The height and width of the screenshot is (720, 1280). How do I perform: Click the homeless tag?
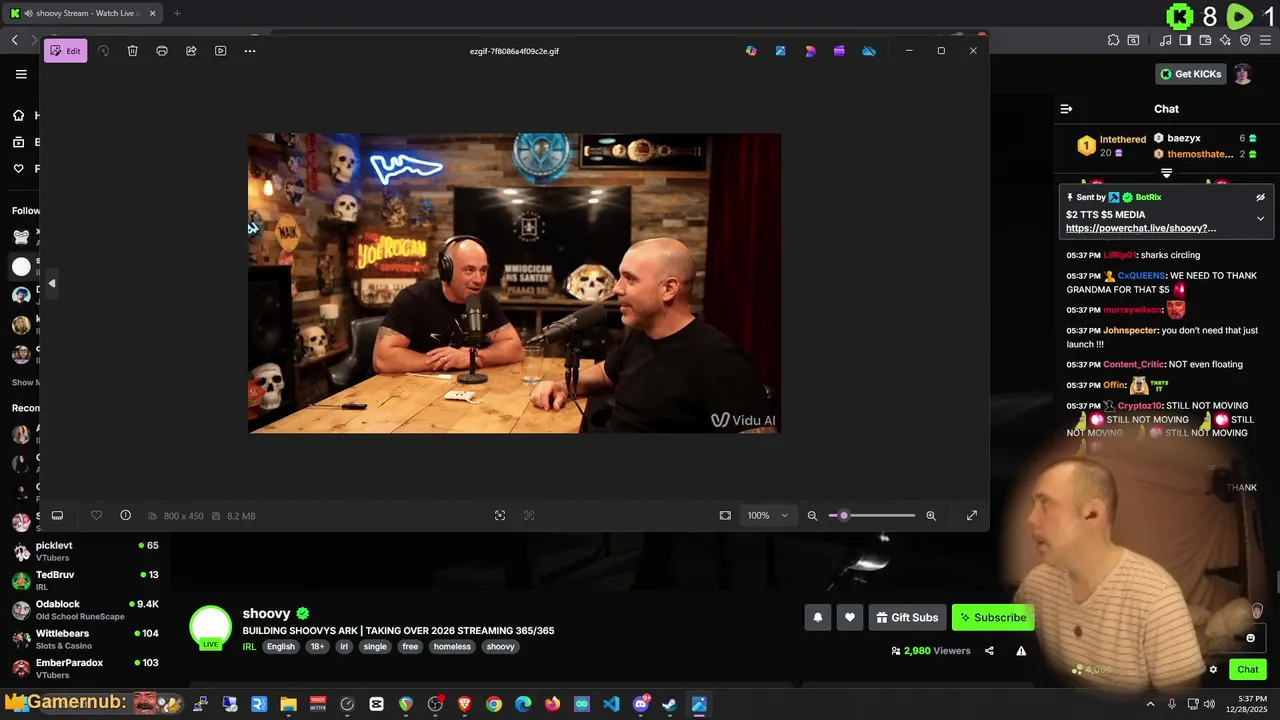pyautogui.click(x=452, y=647)
